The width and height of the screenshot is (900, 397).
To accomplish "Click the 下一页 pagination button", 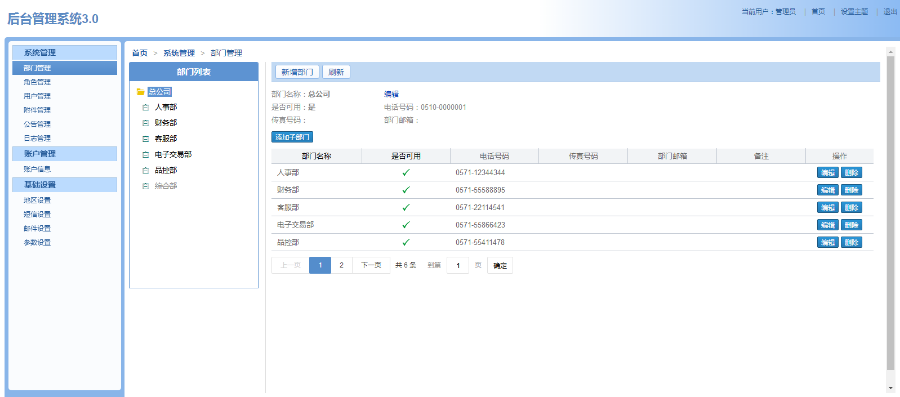I will tap(371, 265).
